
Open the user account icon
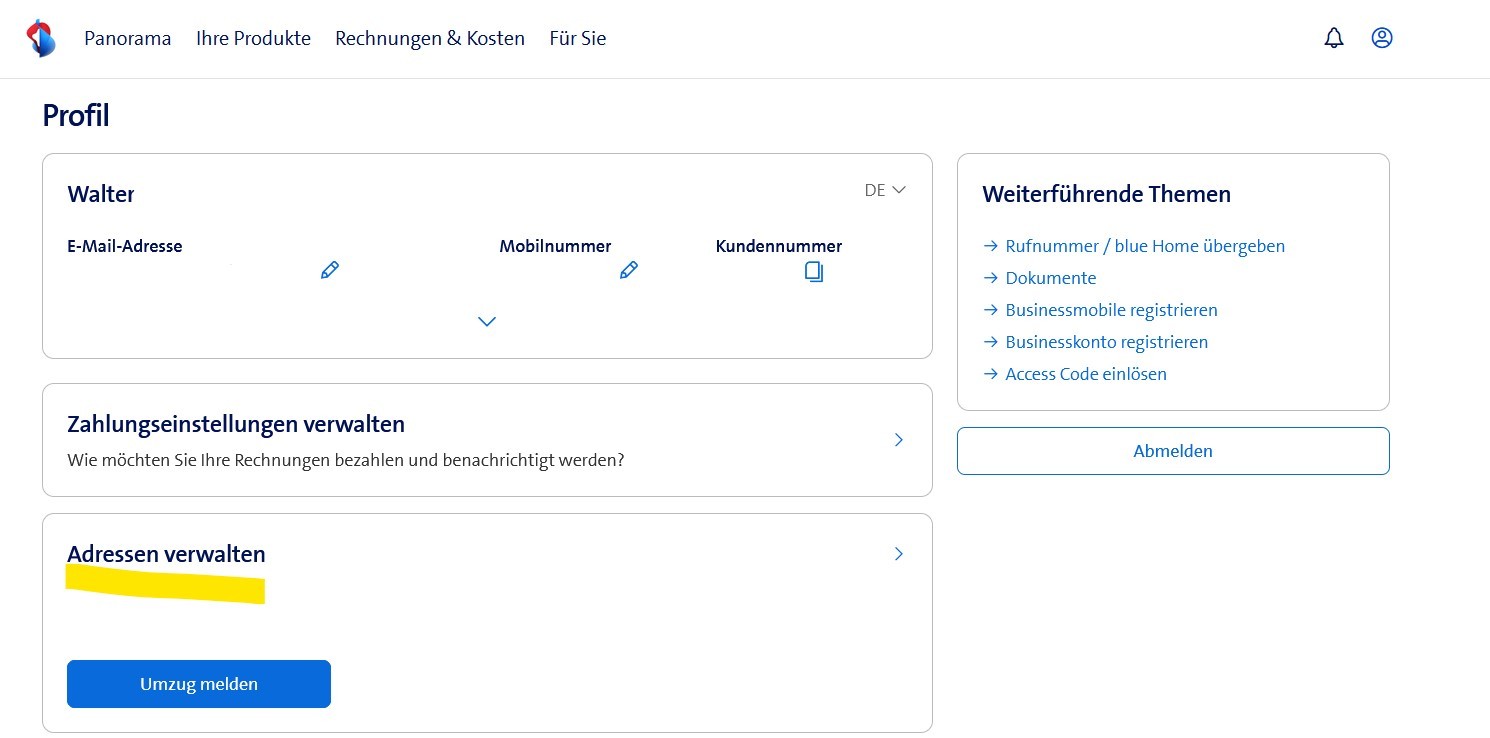(1382, 38)
